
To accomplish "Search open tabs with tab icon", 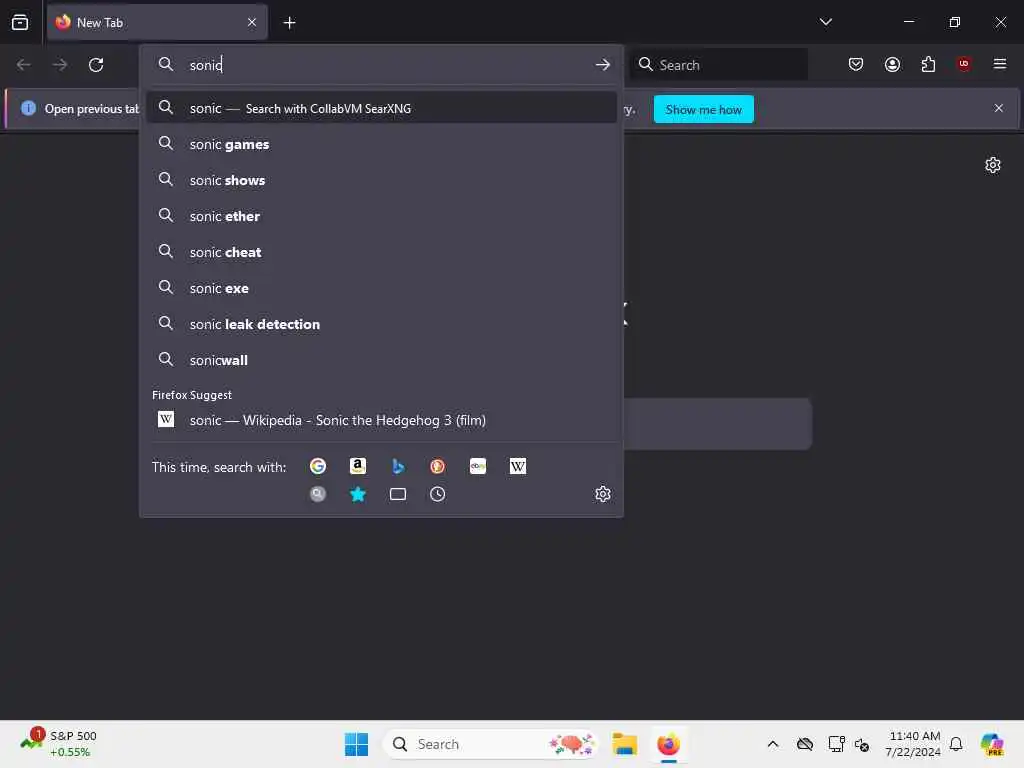I will [x=398, y=494].
